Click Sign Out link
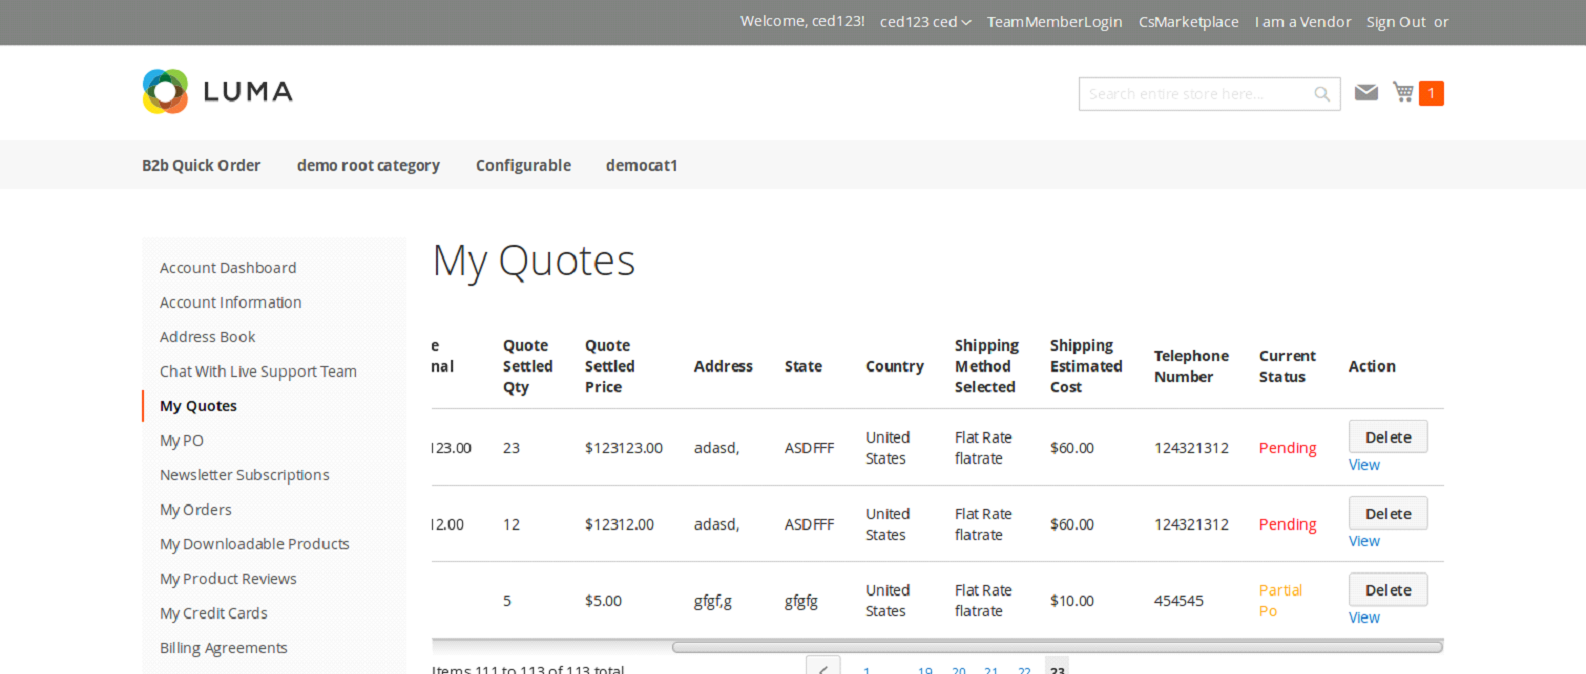1586x674 pixels. tap(1396, 22)
